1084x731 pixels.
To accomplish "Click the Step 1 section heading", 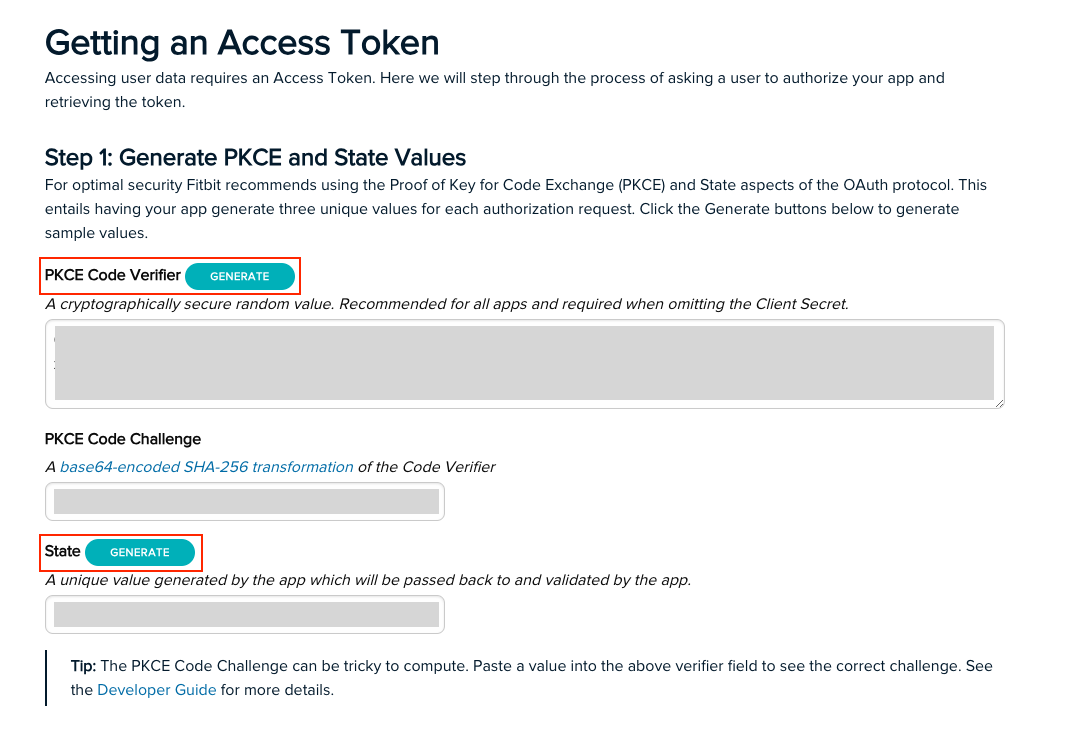I will 254,158.
